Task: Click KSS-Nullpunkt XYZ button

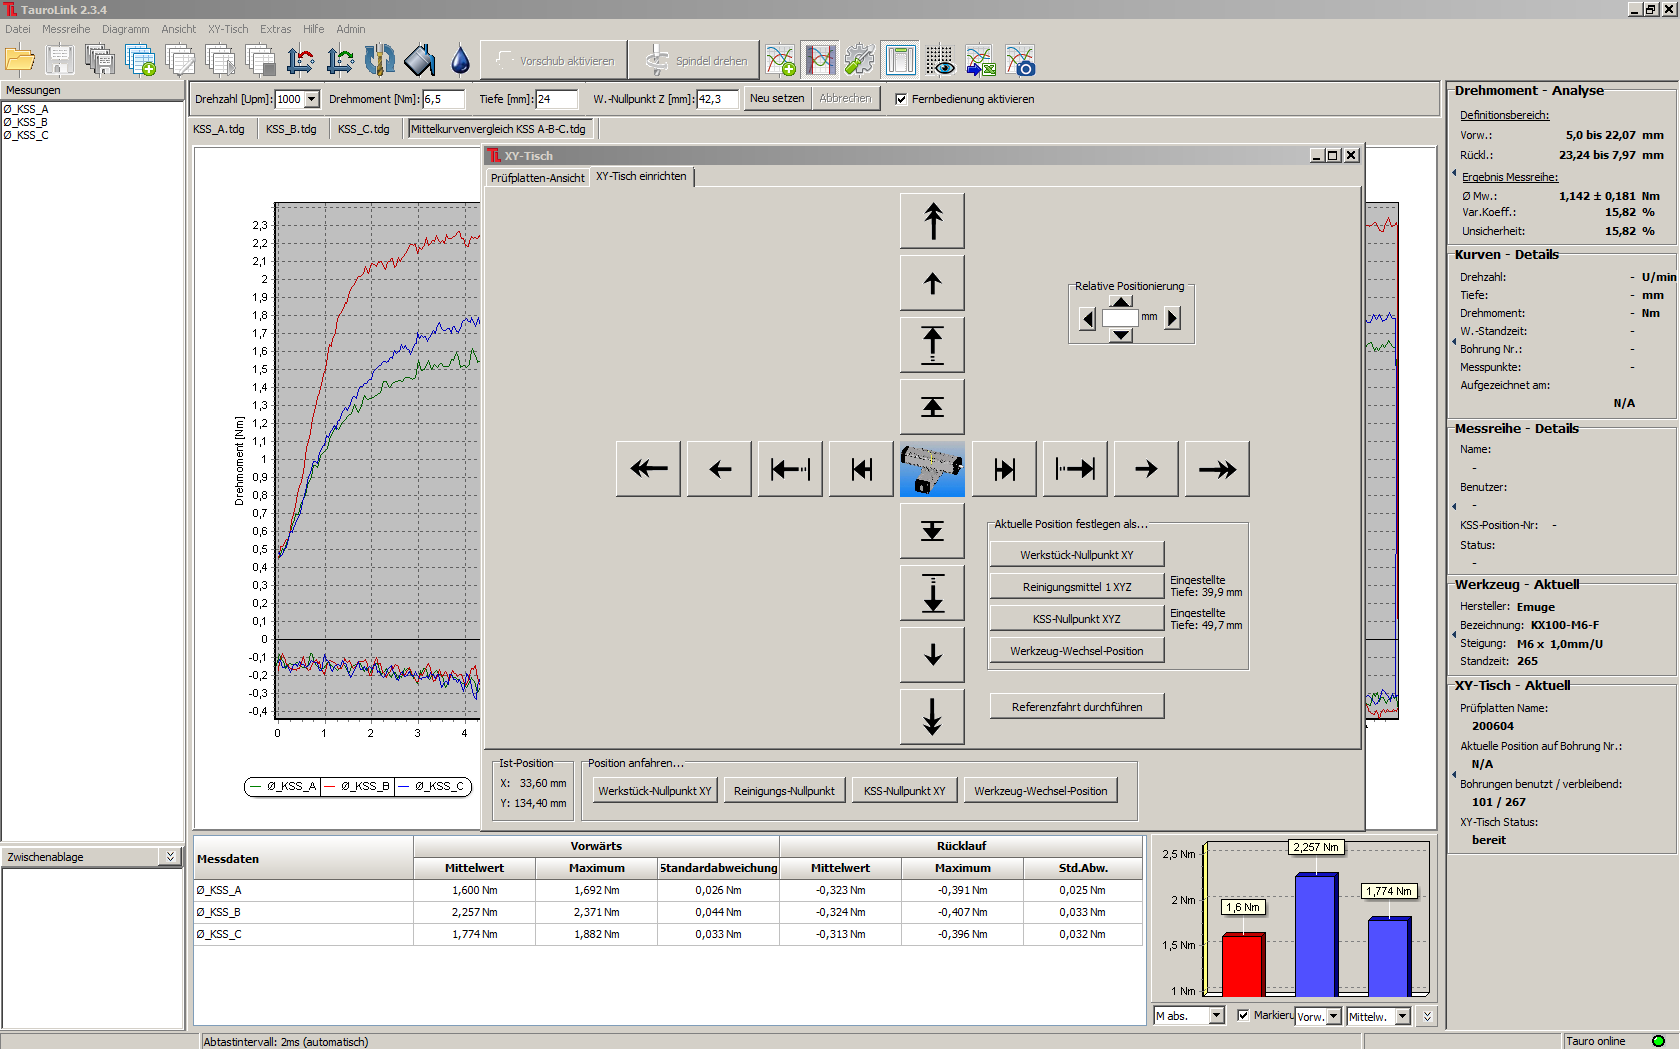Action: click(x=1077, y=619)
